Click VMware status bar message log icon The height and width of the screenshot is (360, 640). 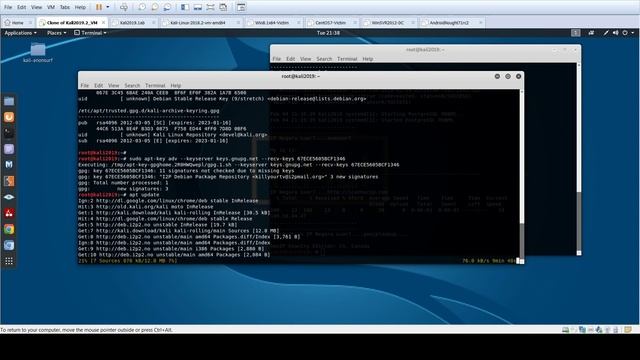628,330
